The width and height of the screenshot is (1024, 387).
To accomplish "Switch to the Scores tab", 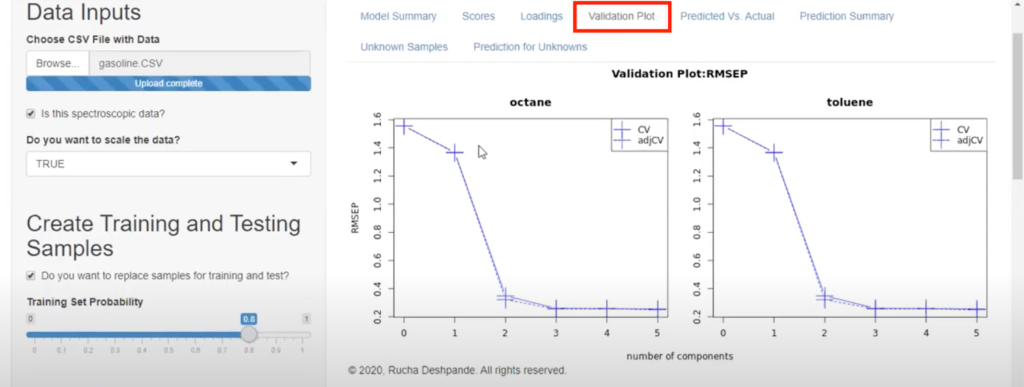I will click(478, 16).
